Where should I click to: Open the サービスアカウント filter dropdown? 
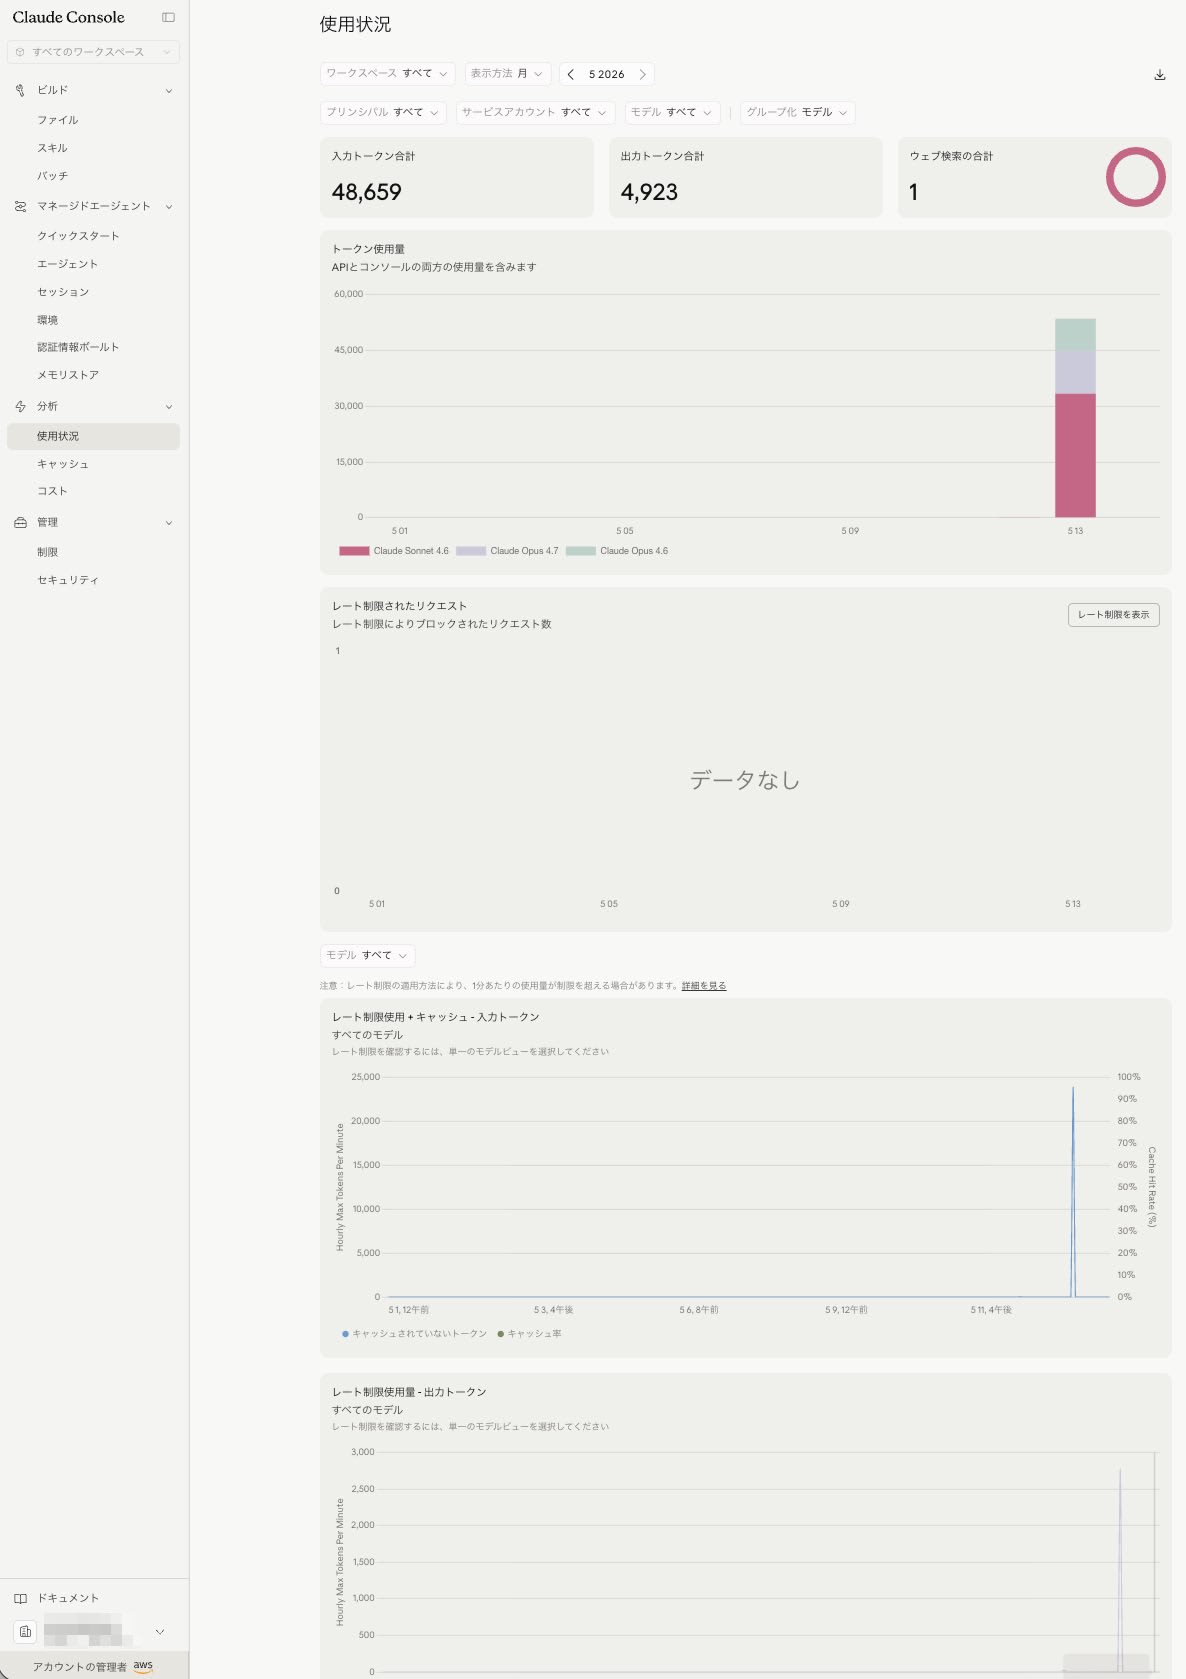pyautogui.click(x=534, y=112)
